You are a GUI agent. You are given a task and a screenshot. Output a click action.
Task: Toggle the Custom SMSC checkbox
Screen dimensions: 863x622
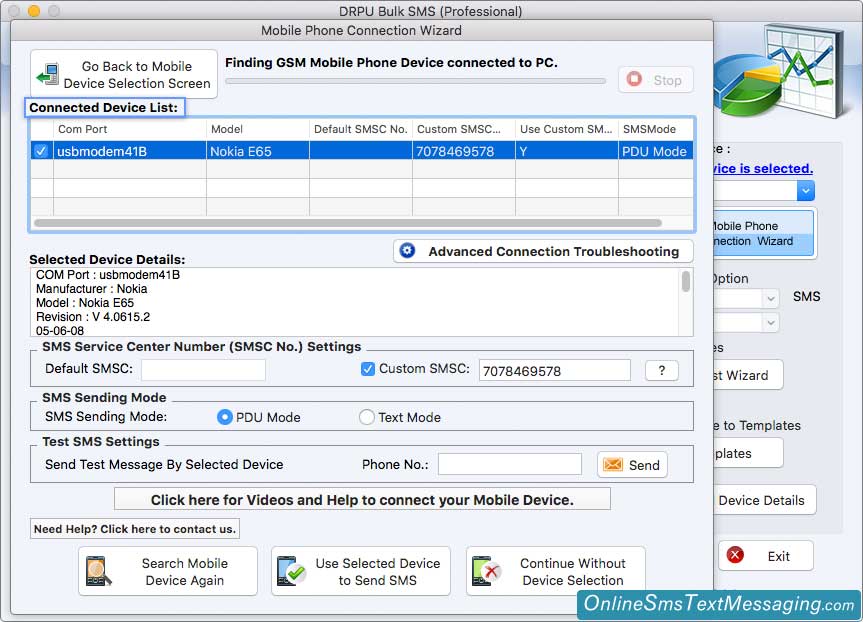tap(368, 369)
